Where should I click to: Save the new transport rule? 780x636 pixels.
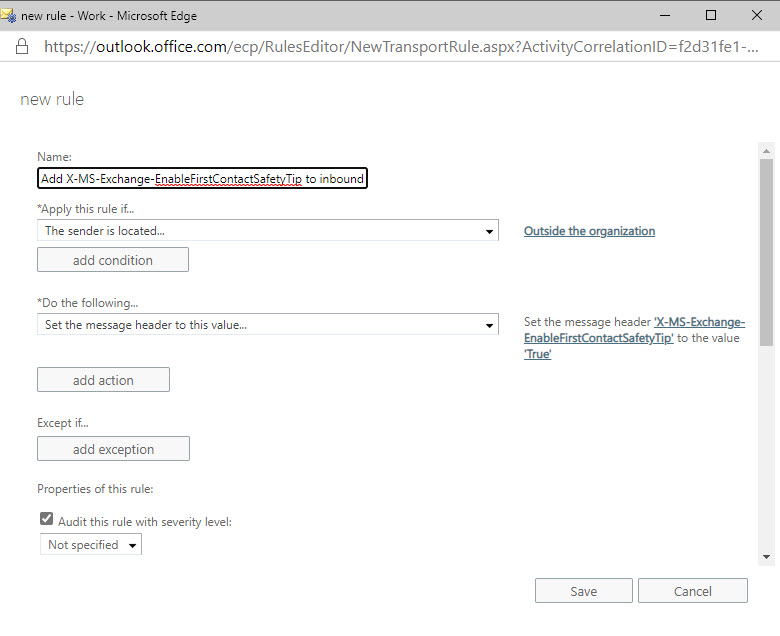tap(584, 591)
